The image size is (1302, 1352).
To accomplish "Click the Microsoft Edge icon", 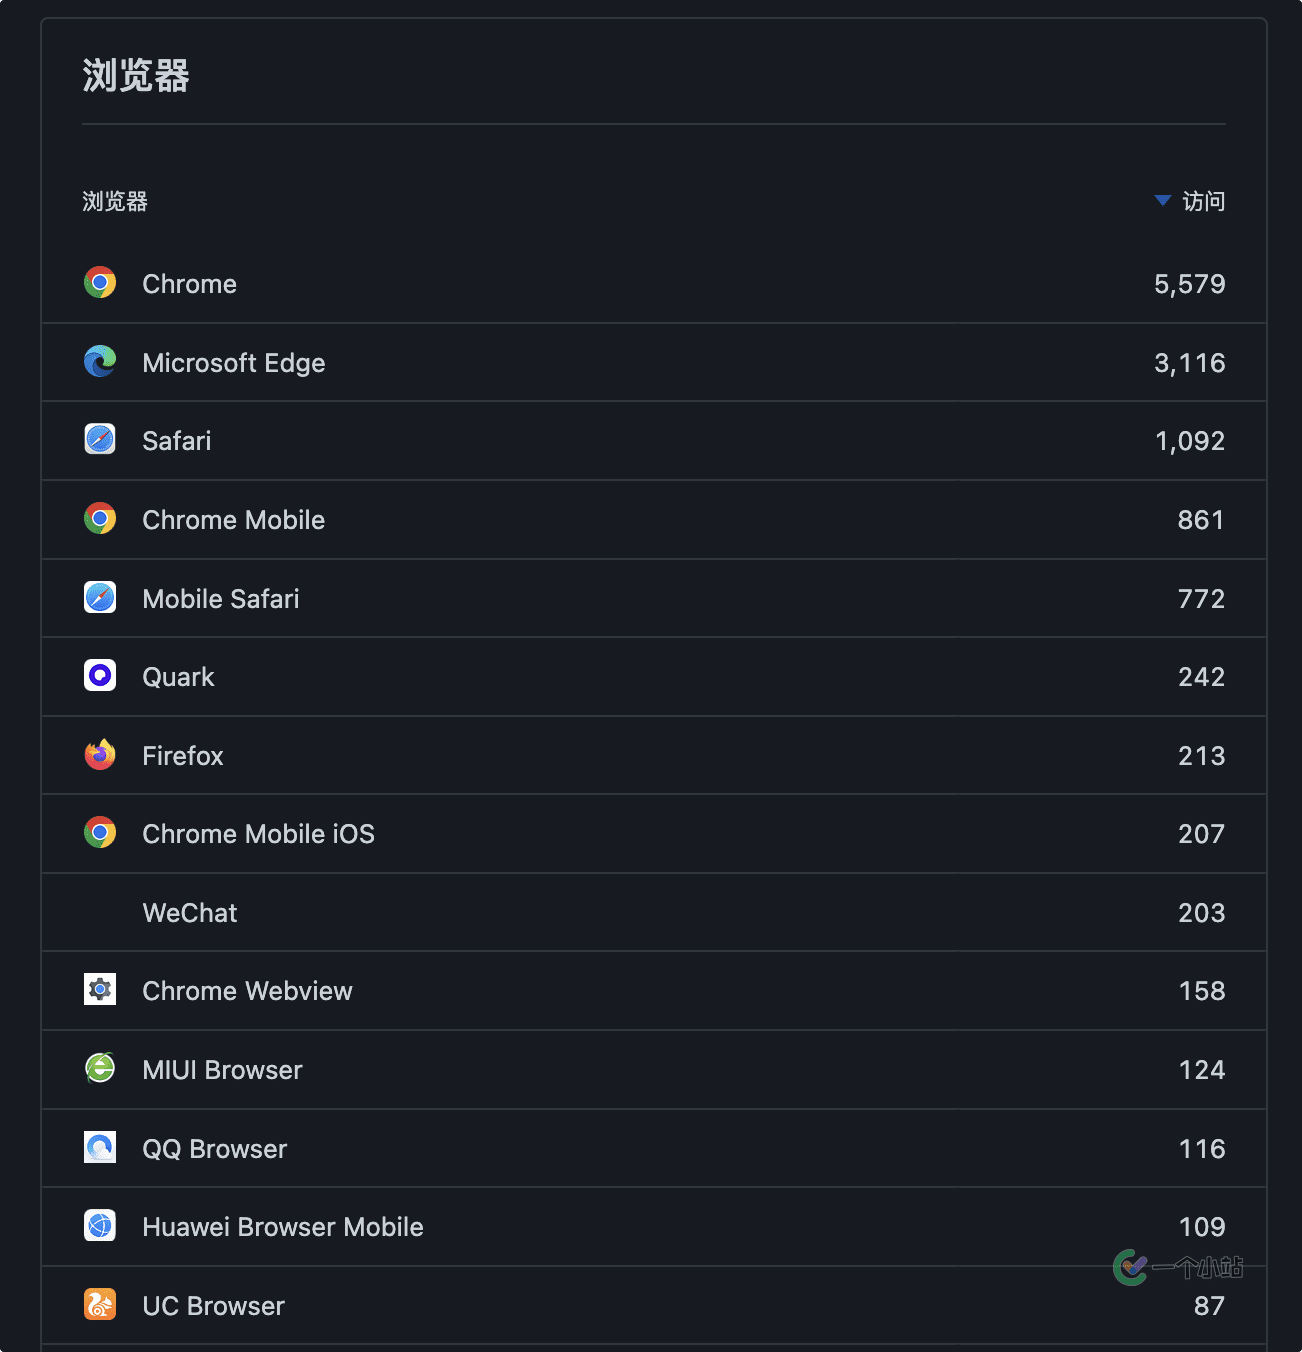I will coord(100,362).
